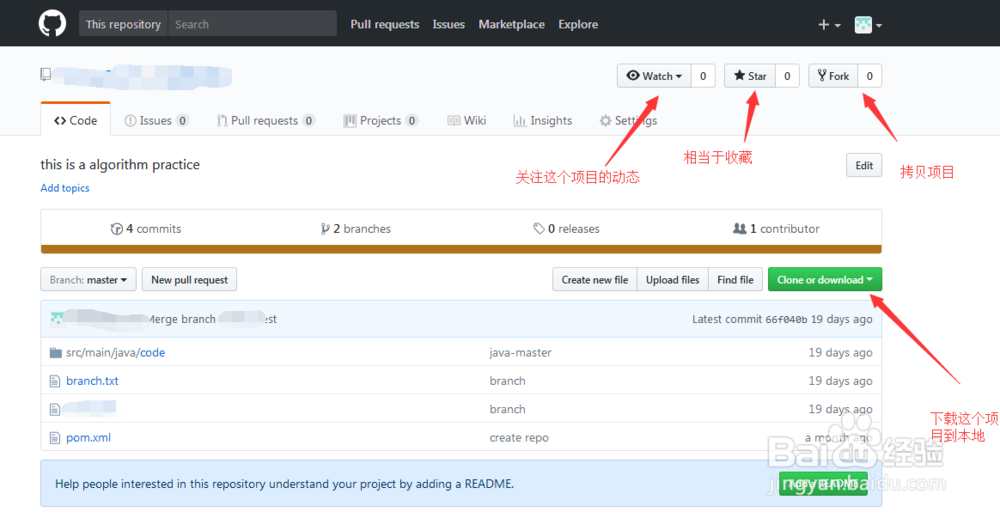Click the Projects tab counter badge
The width and height of the screenshot is (1000, 518).
(x=412, y=121)
